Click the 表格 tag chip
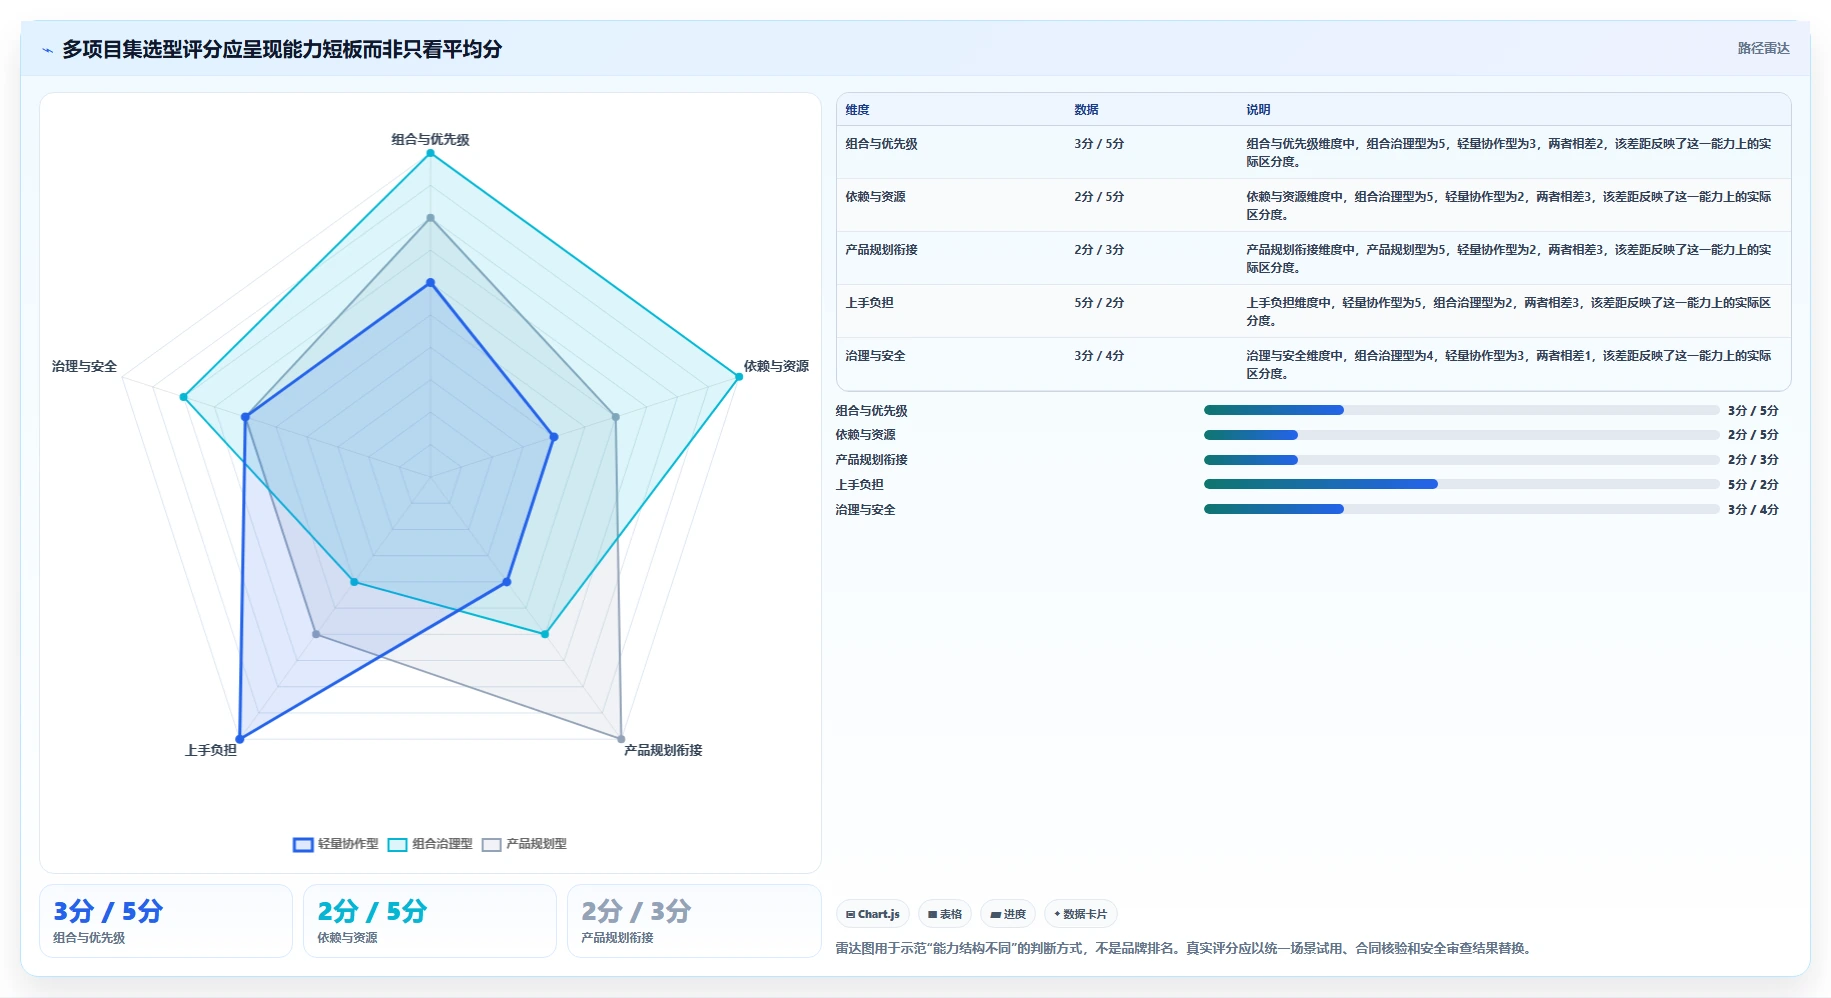The height and width of the screenshot is (998, 1831). click(945, 914)
